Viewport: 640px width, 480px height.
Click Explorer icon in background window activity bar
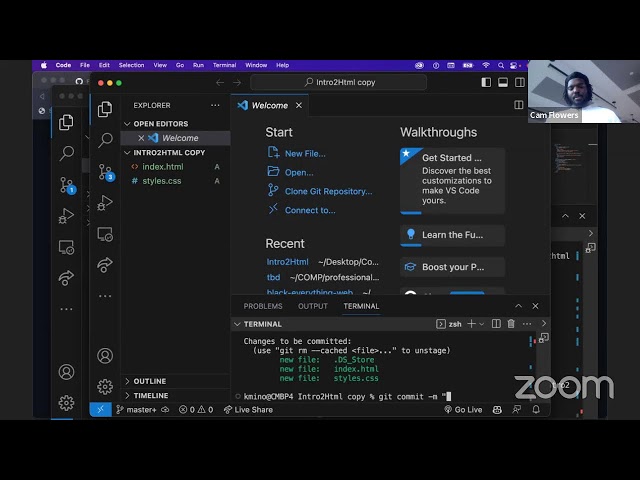[x=66, y=122]
